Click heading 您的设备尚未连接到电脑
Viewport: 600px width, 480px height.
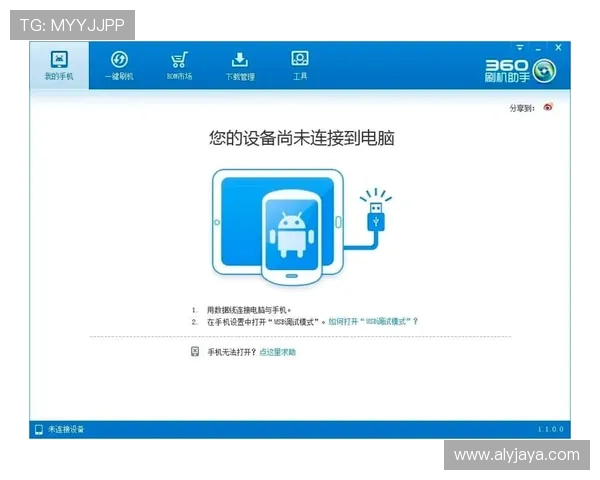pyautogui.click(x=302, y=138)
